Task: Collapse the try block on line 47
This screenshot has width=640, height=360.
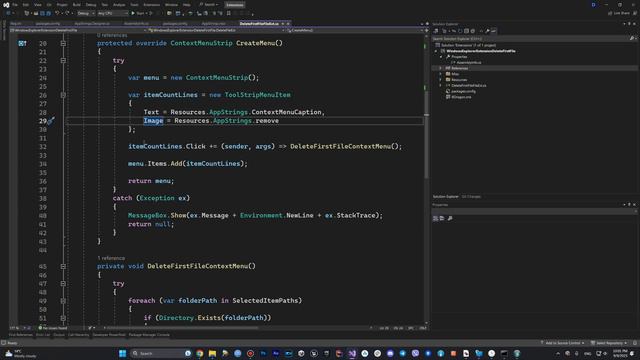Action: pos(63,283)
